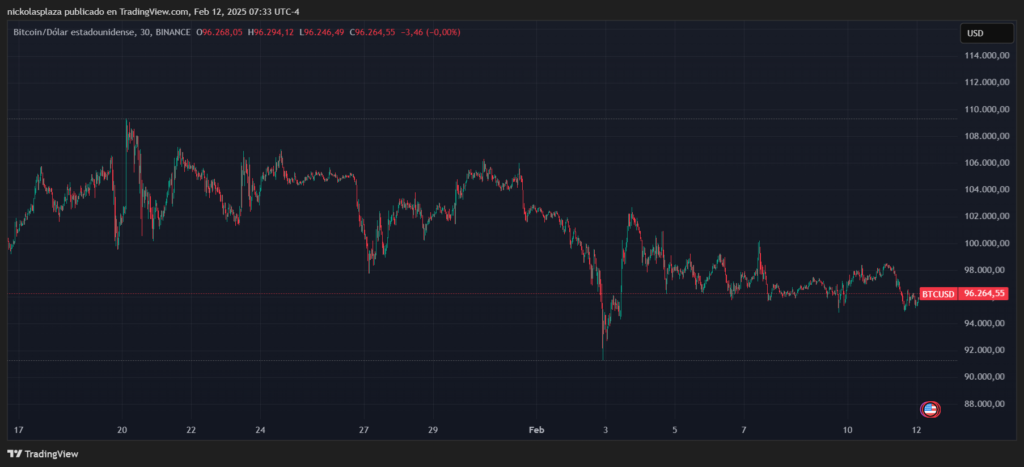Click the publication header text by nickolasplaza

click(x=148, y=11)
